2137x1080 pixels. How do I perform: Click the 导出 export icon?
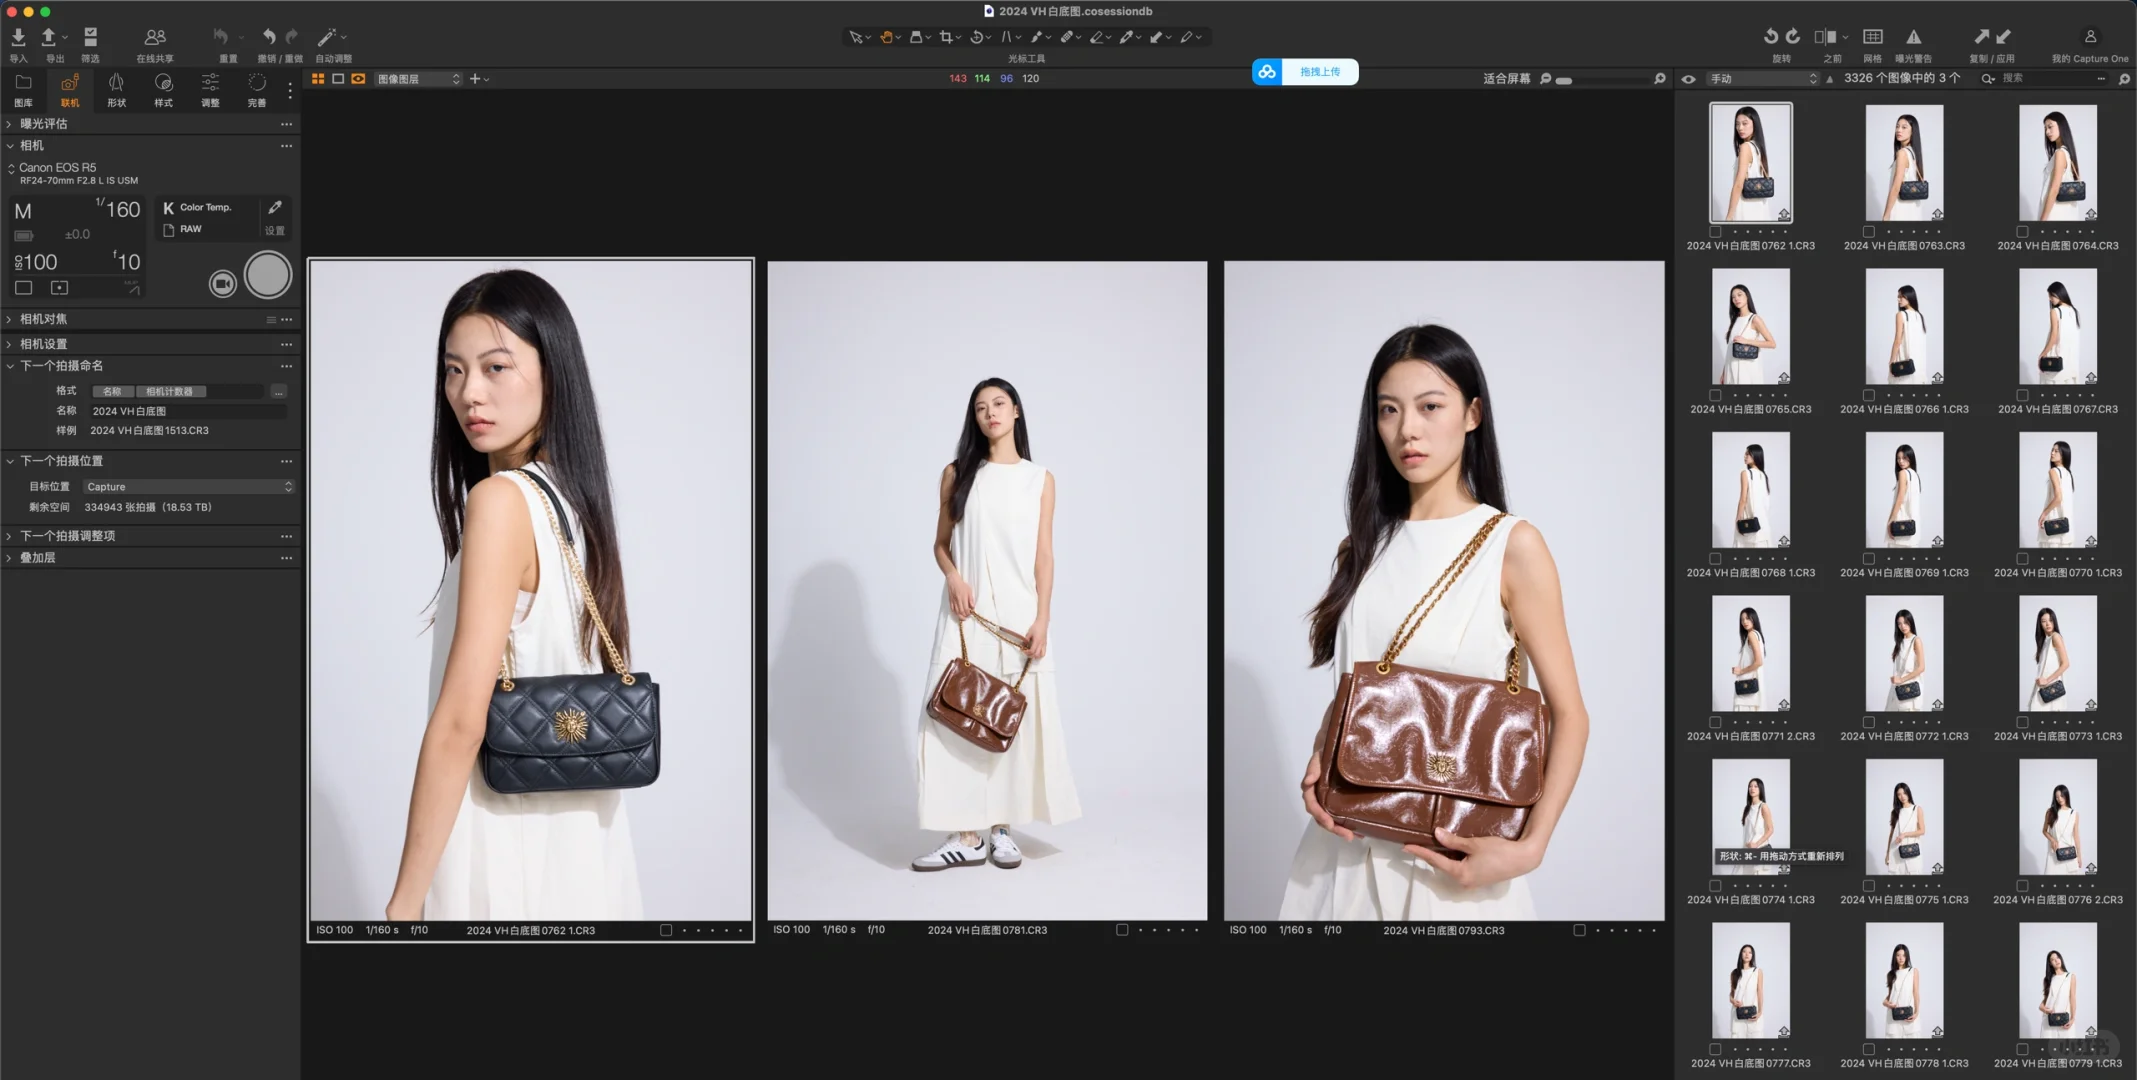pos(48,37)
